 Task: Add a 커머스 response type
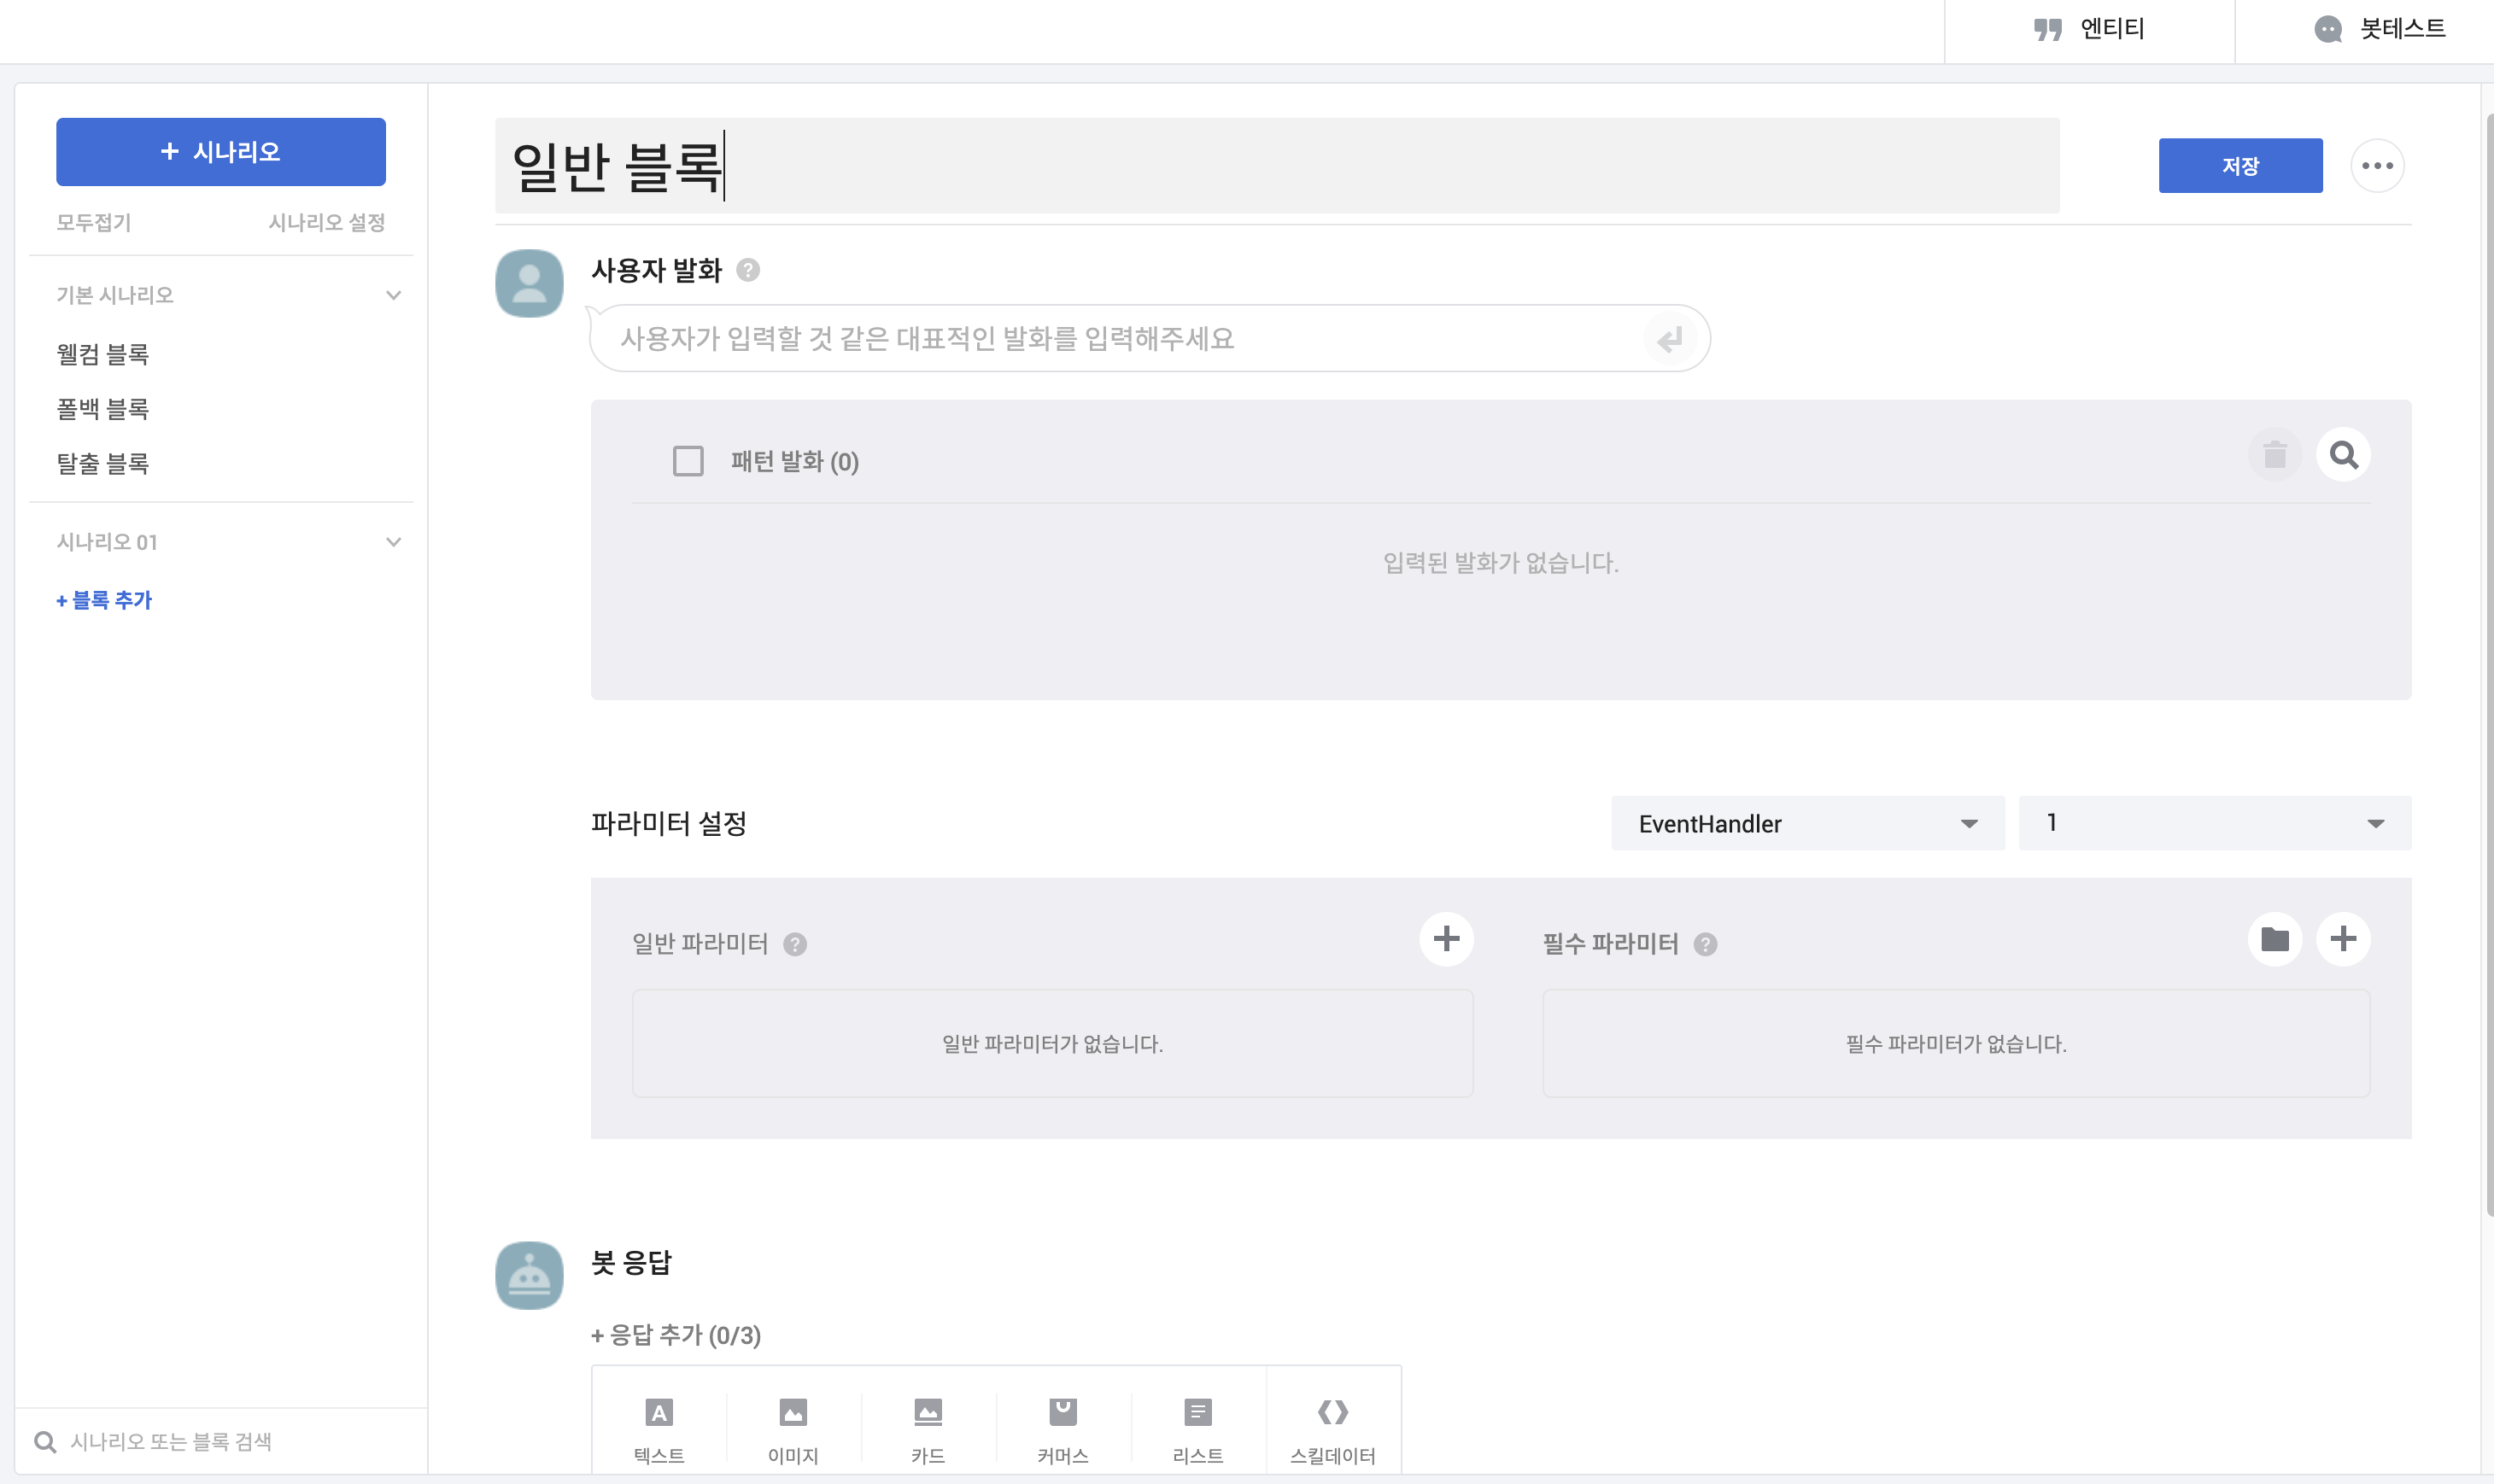(x=1063, y=1429)
